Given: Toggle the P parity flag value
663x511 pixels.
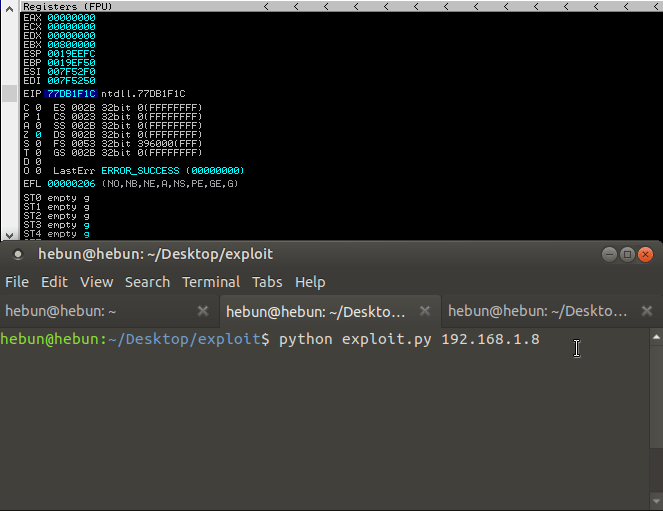Looking at the screenshot, I should coord(38,117).
